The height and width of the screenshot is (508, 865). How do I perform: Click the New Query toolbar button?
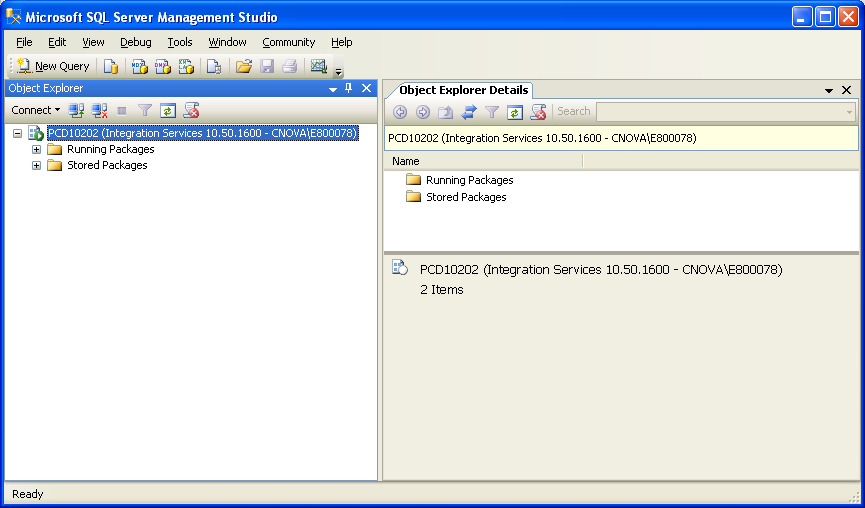(53, 66)
